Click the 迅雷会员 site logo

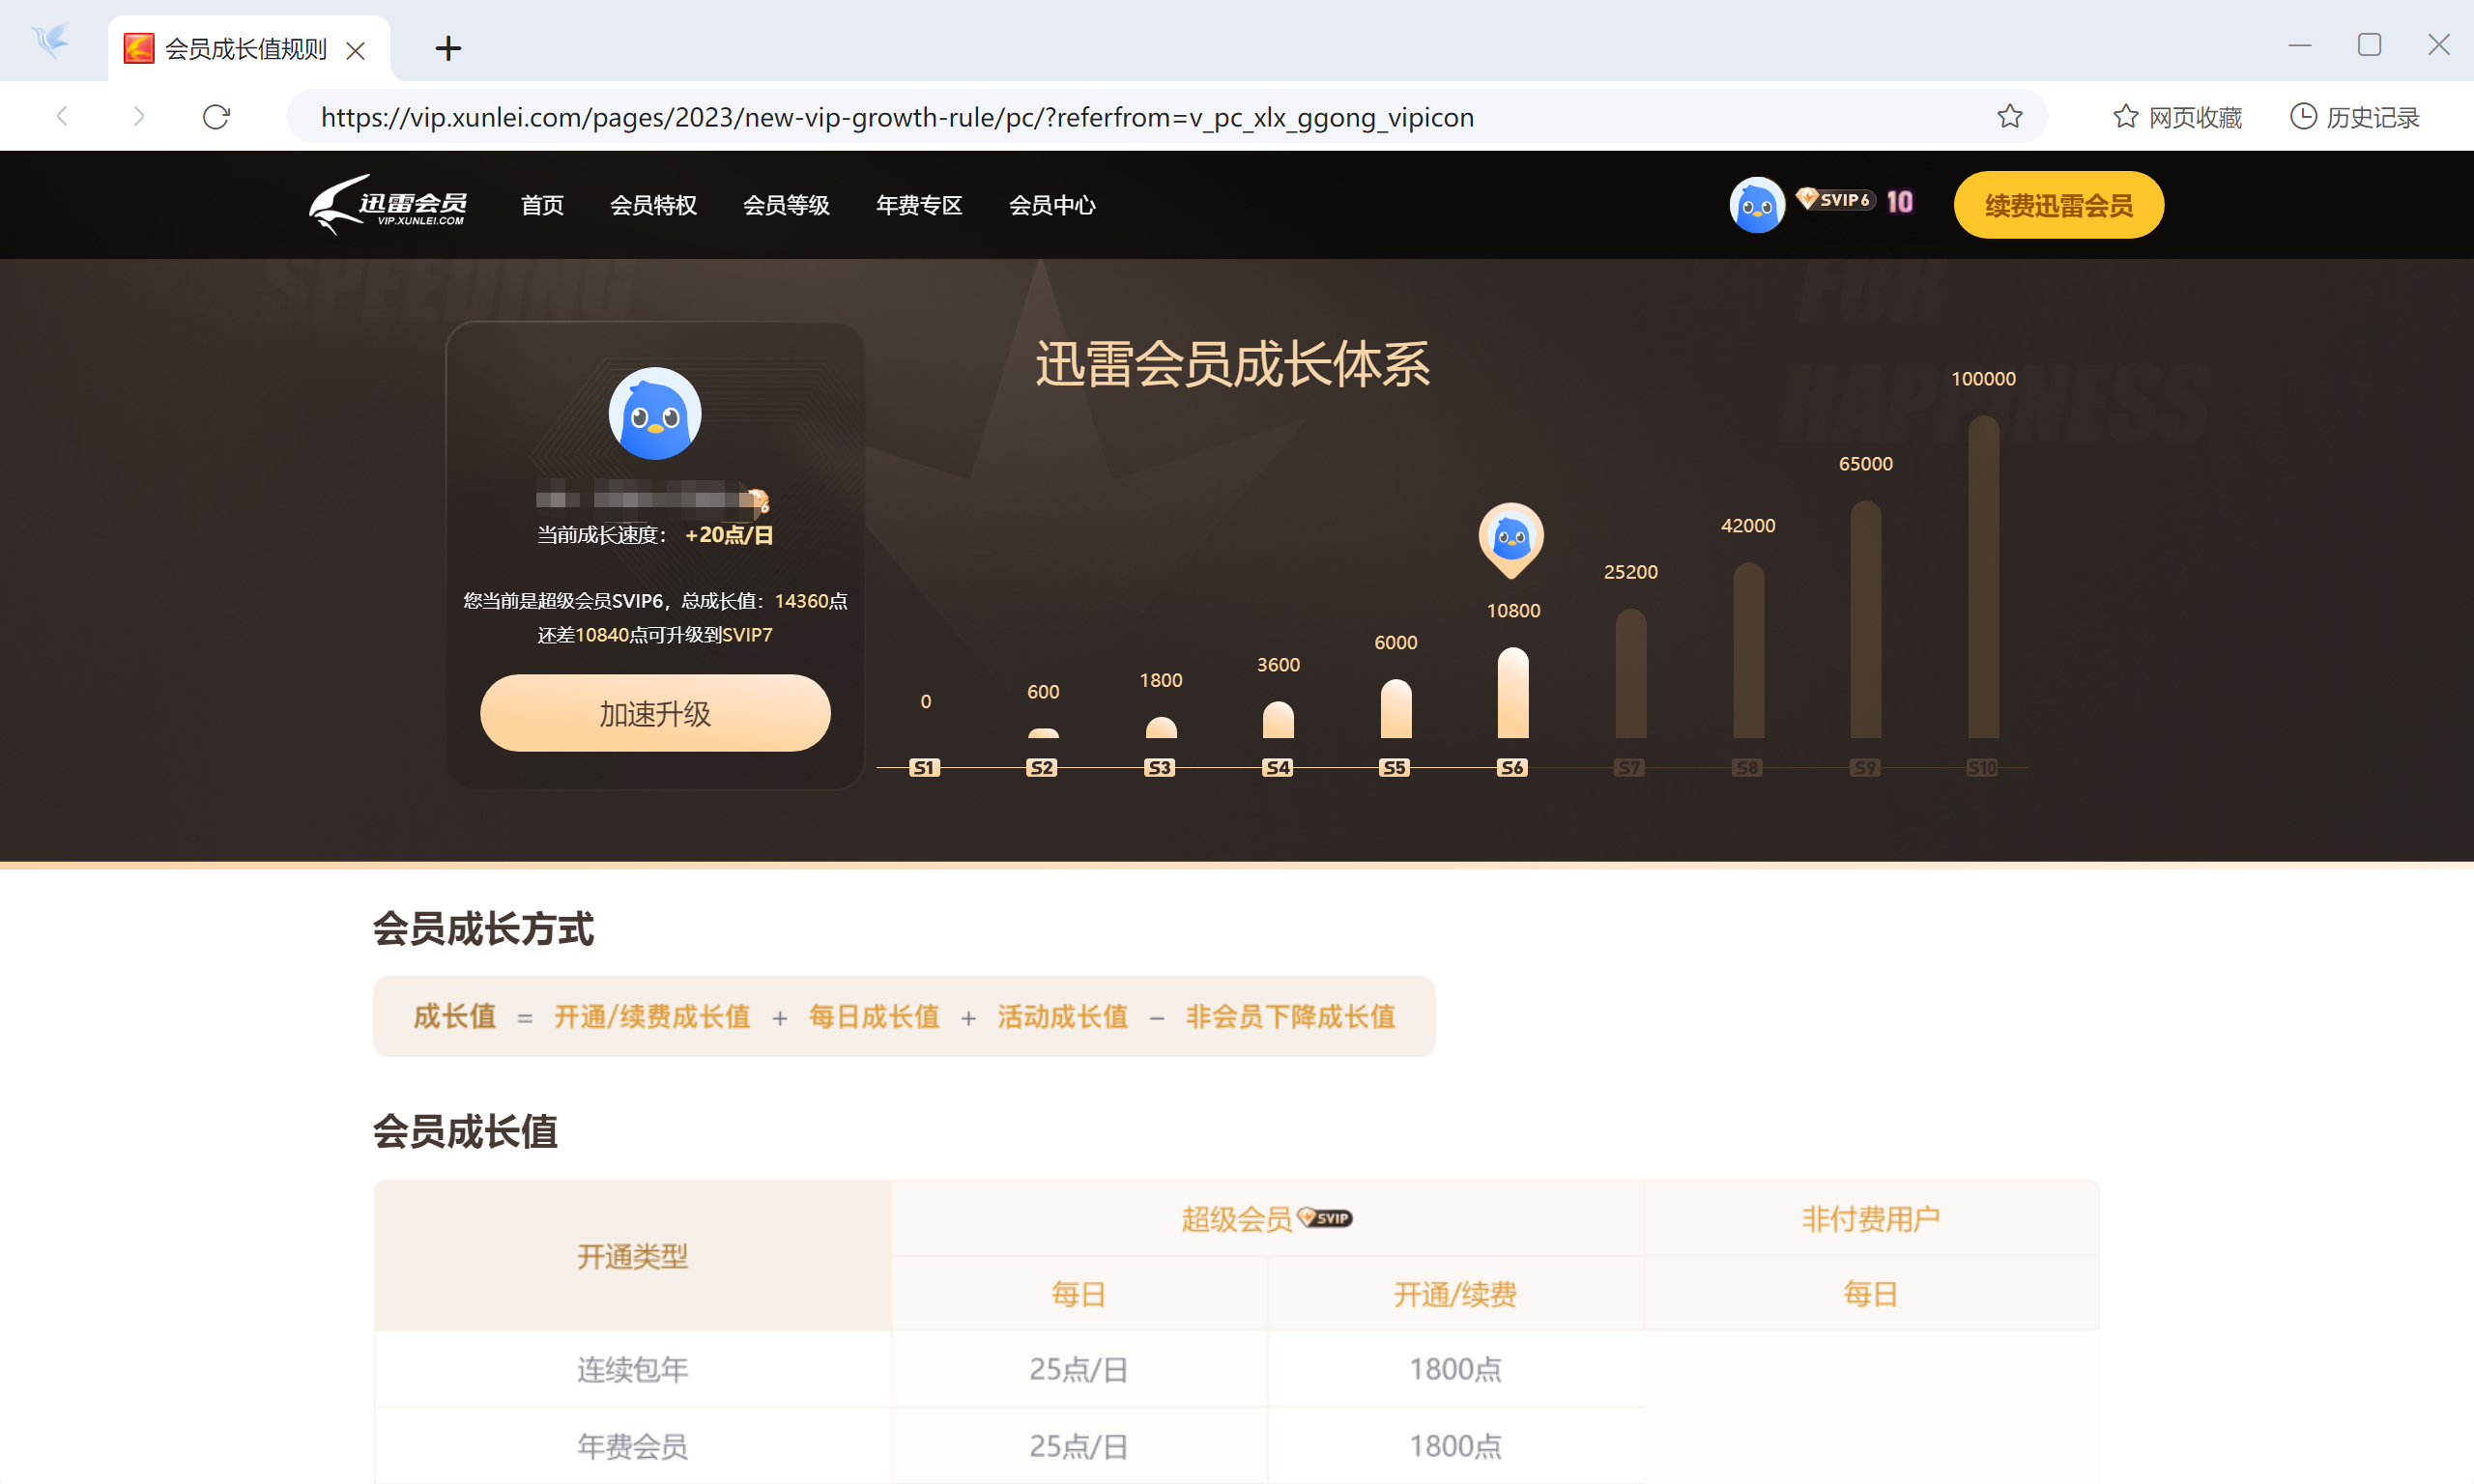pyautogui.click(x=388, y=205)
